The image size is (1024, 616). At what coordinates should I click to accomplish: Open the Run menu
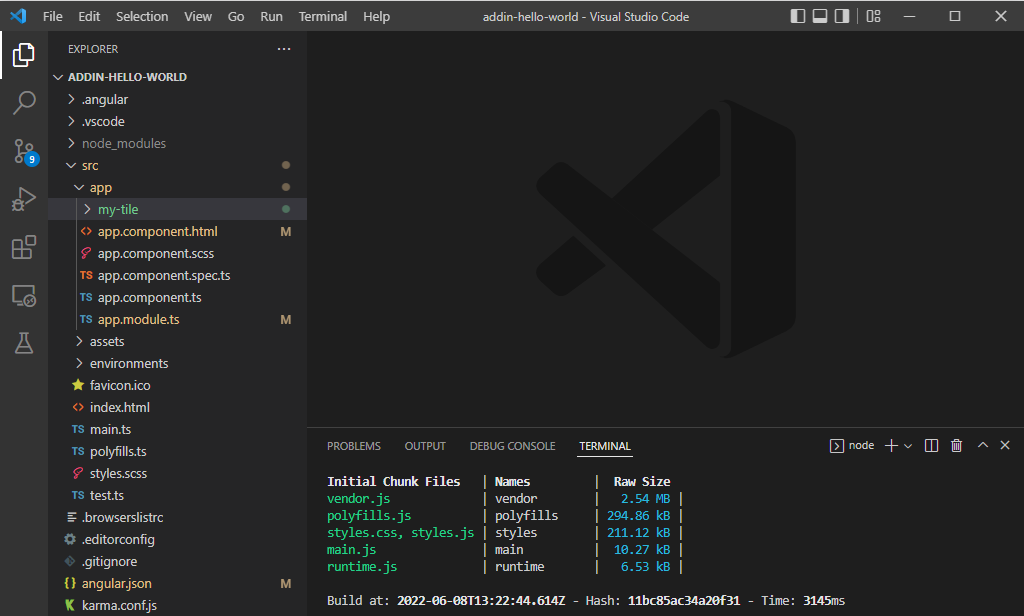click(x=272, y=16)
